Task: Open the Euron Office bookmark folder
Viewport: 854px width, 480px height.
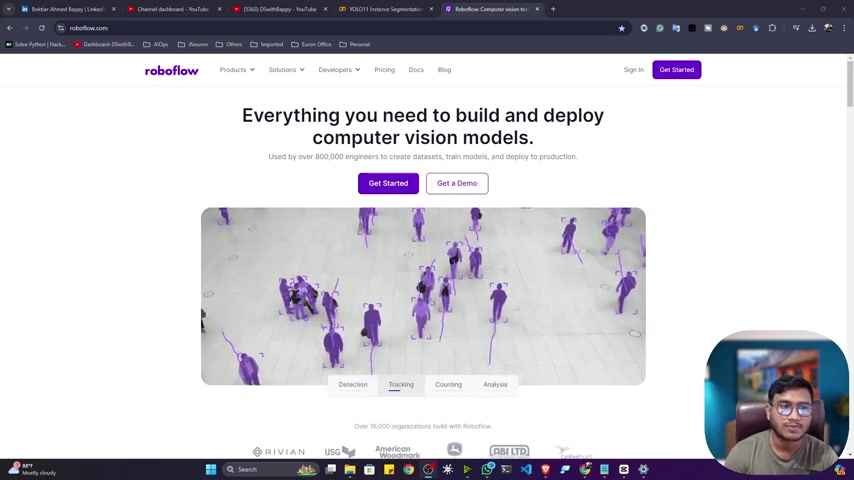Action: [x=311, y=44]
